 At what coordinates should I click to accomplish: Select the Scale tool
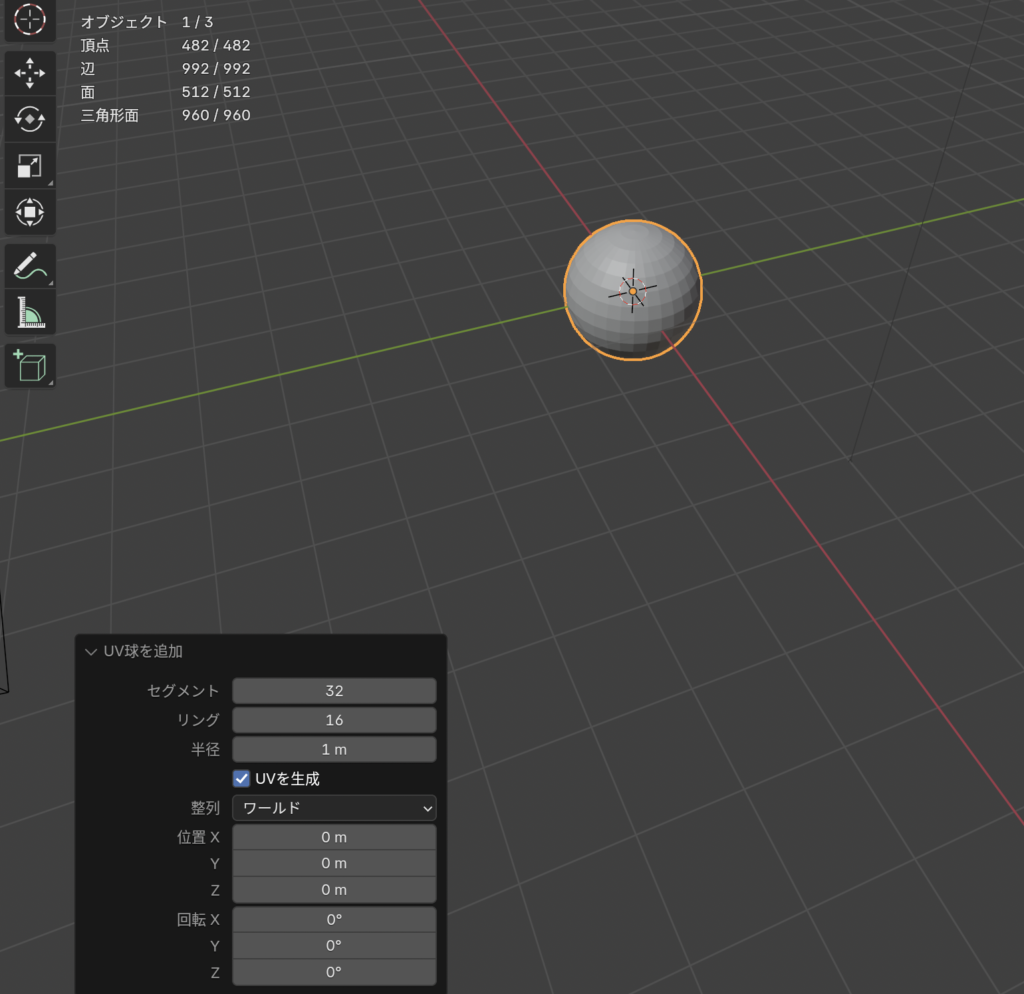pyautogui.click(x=30, y=166)
